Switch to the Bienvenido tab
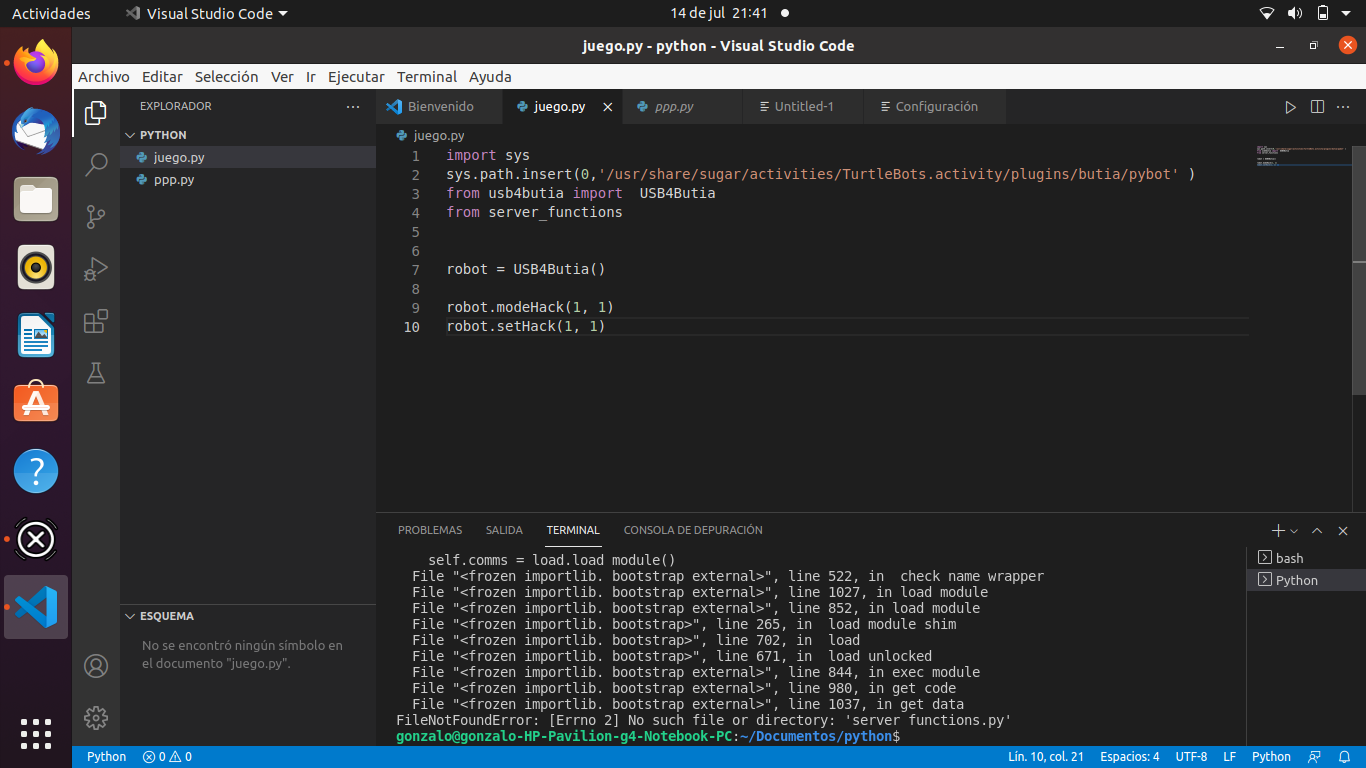Image resolution: width=1366 pixels, height=768 pixels. click(439, 106)
